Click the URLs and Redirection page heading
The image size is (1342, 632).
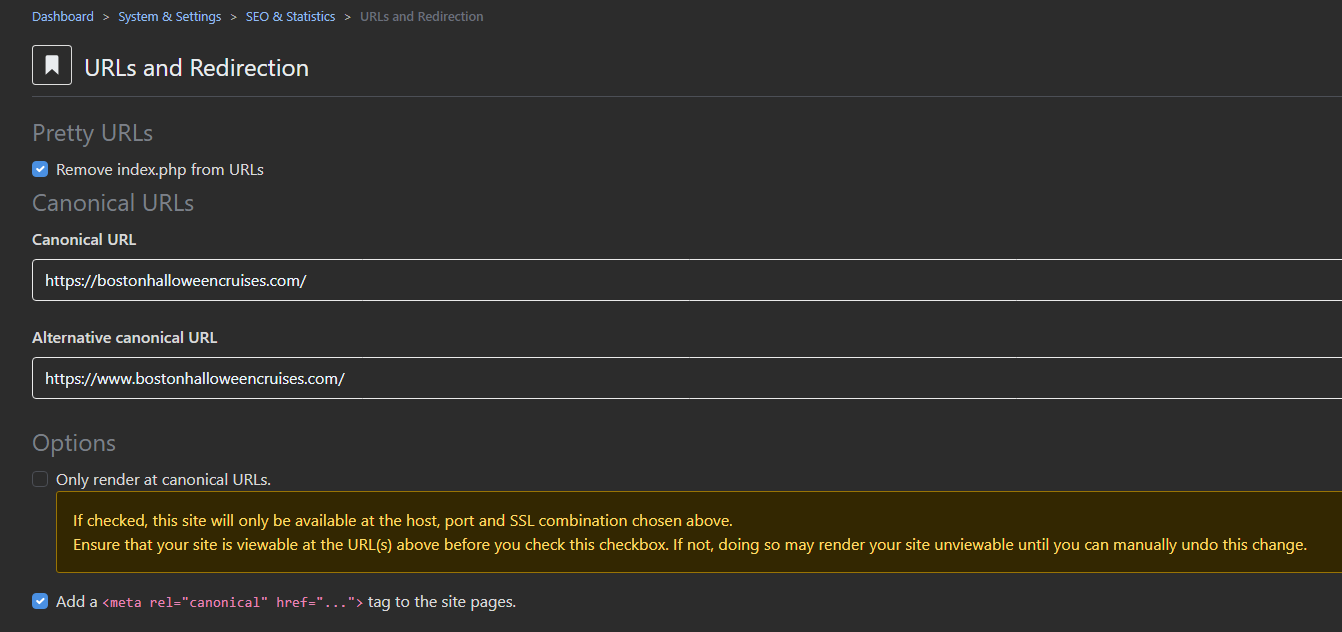(x=196, y=68)
